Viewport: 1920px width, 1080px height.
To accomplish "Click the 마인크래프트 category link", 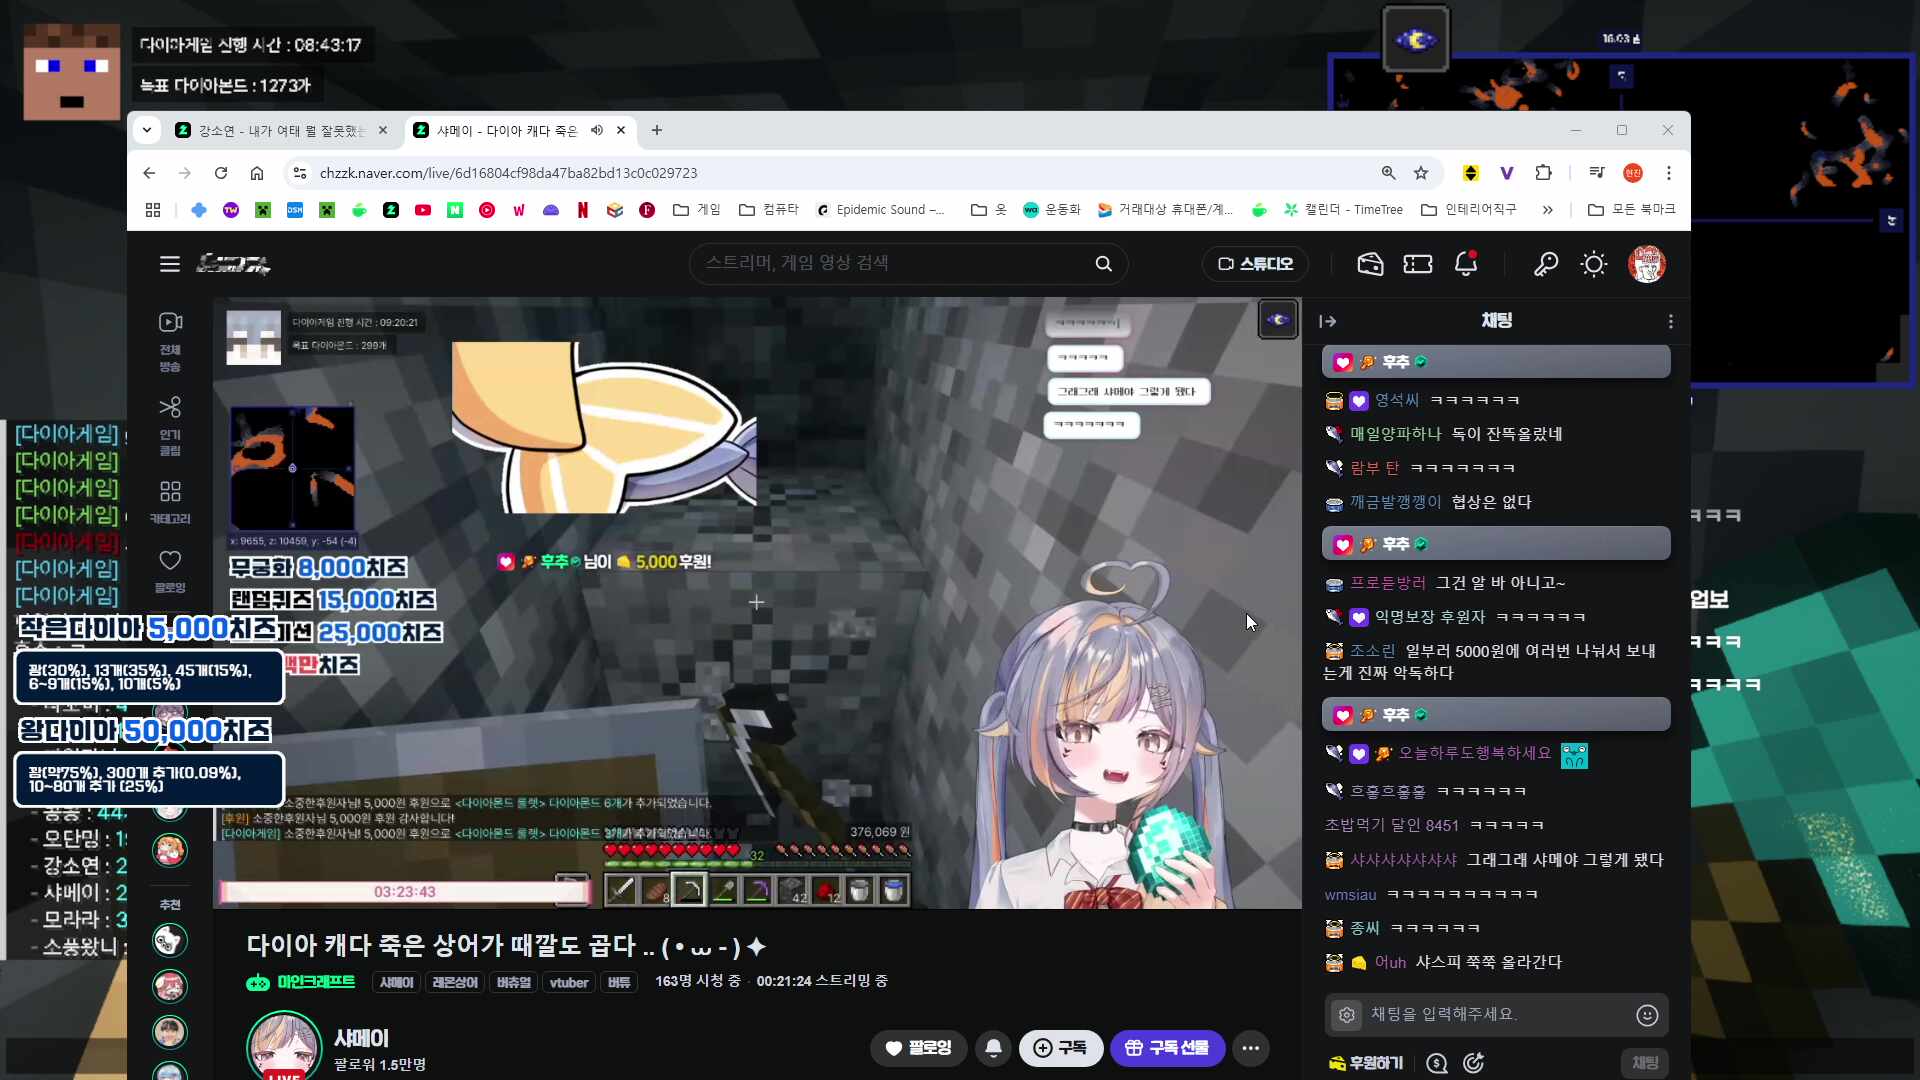I will coord(301,982).
